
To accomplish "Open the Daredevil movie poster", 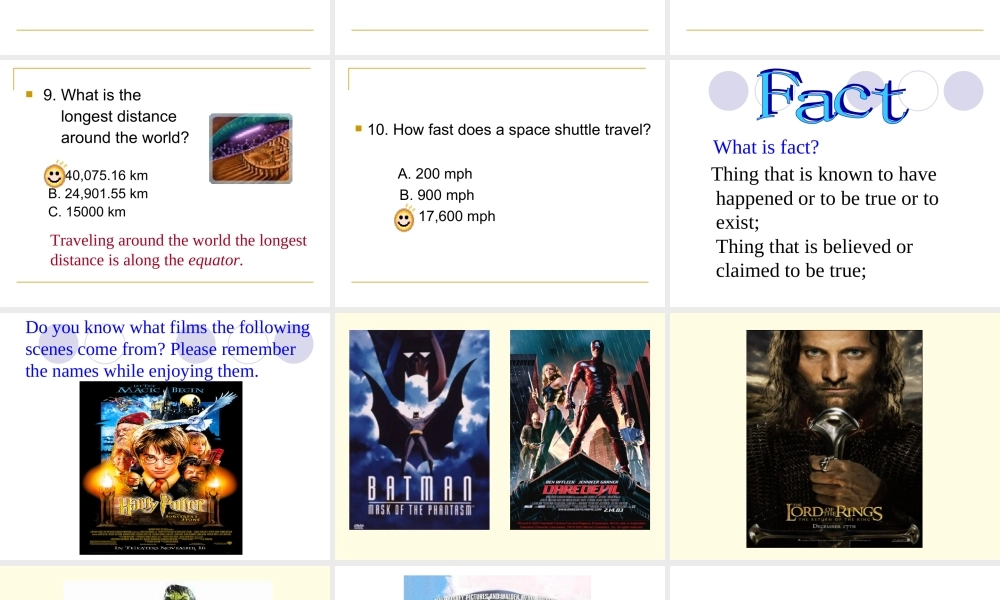I will pos(580,430).
